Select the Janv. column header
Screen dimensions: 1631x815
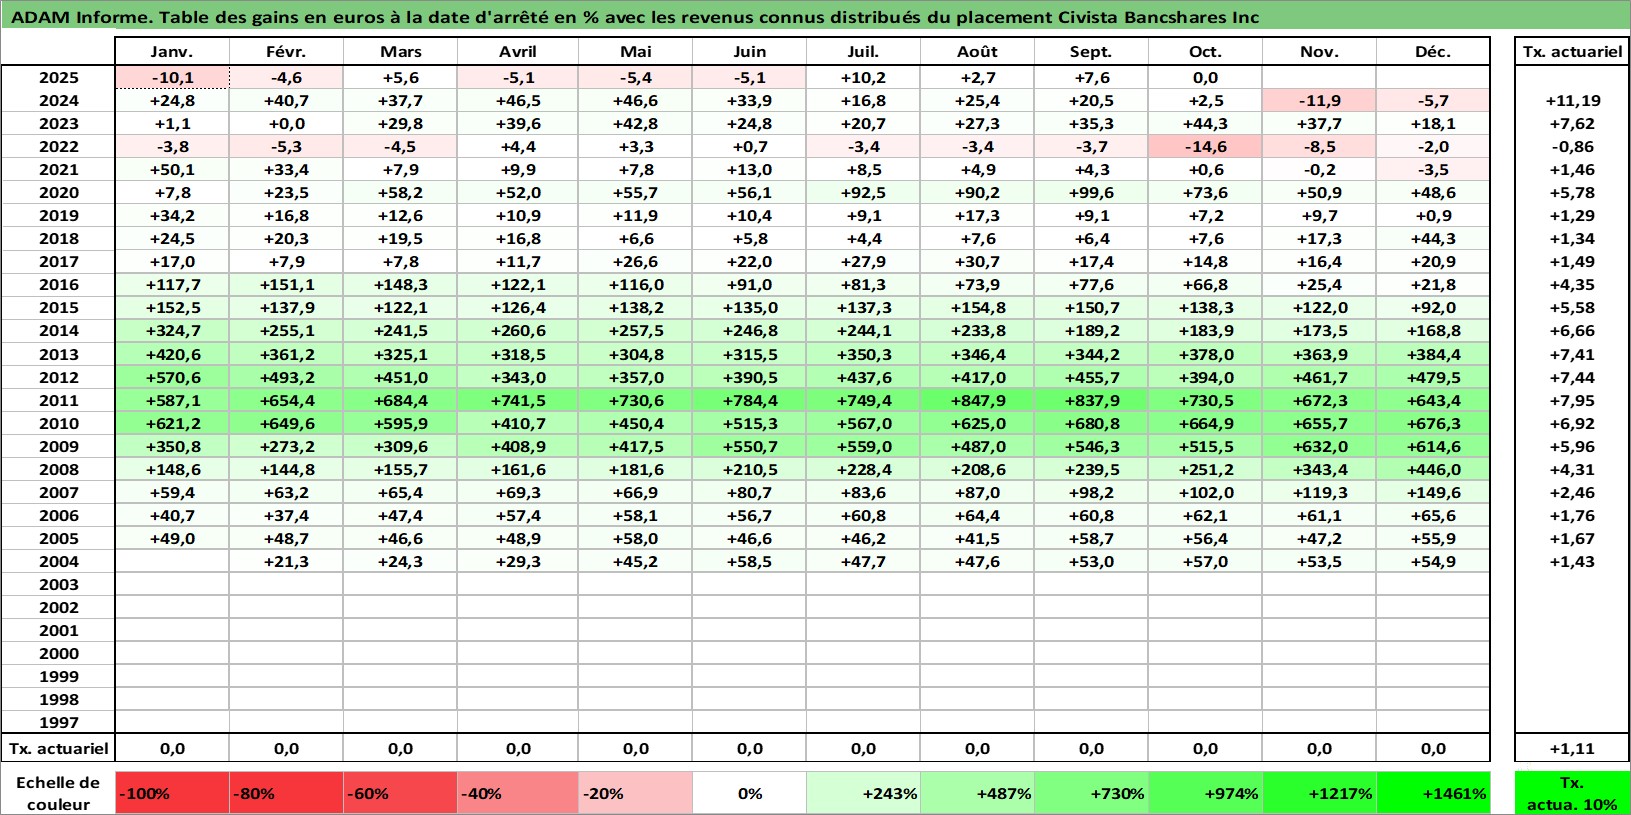click(x=172, y=51)
